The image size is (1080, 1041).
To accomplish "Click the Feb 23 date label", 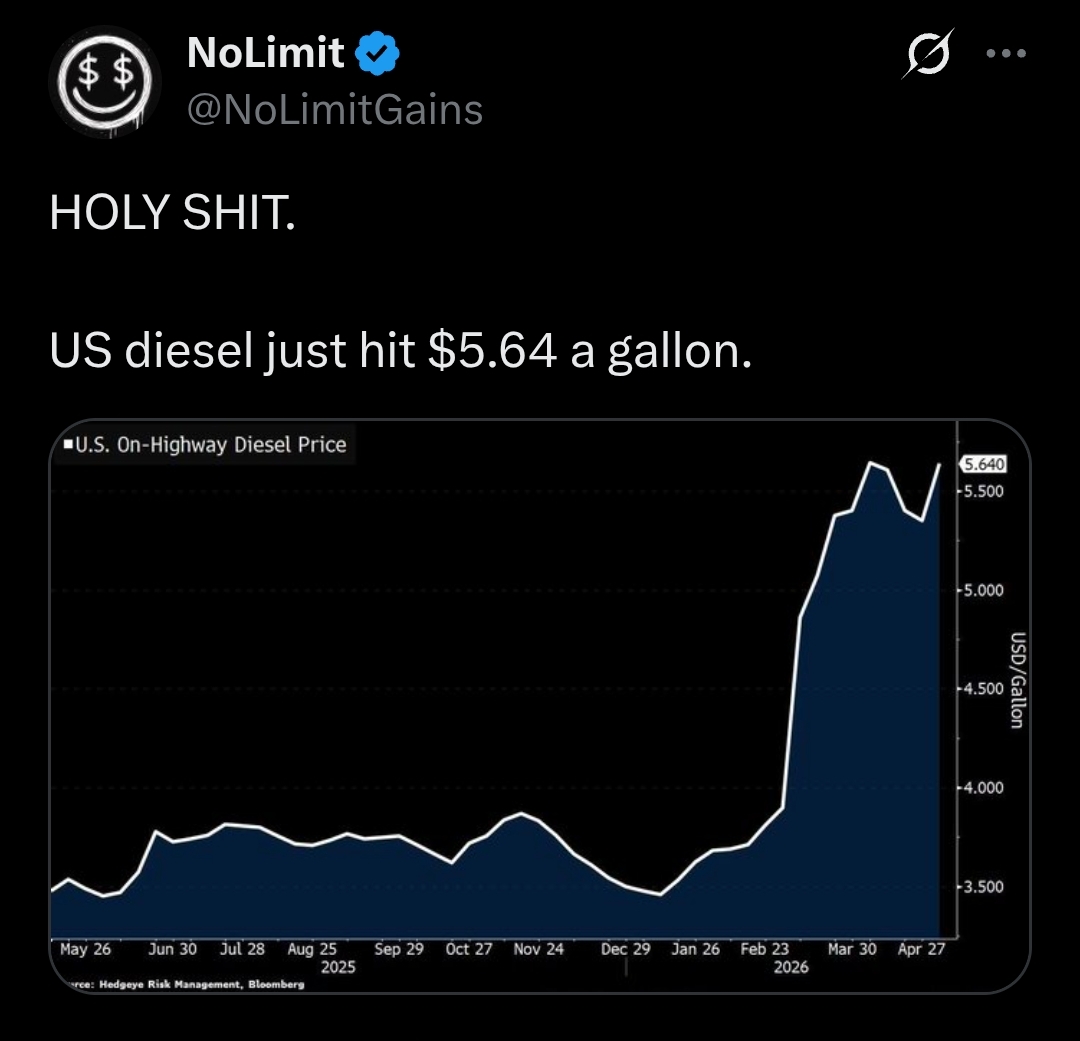I will [765, 949].
